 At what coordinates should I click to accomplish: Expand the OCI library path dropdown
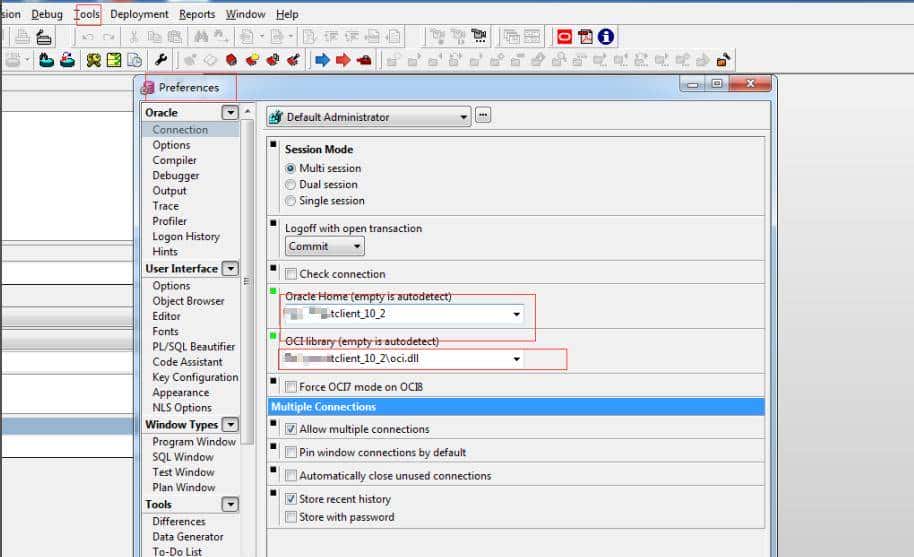516,359
